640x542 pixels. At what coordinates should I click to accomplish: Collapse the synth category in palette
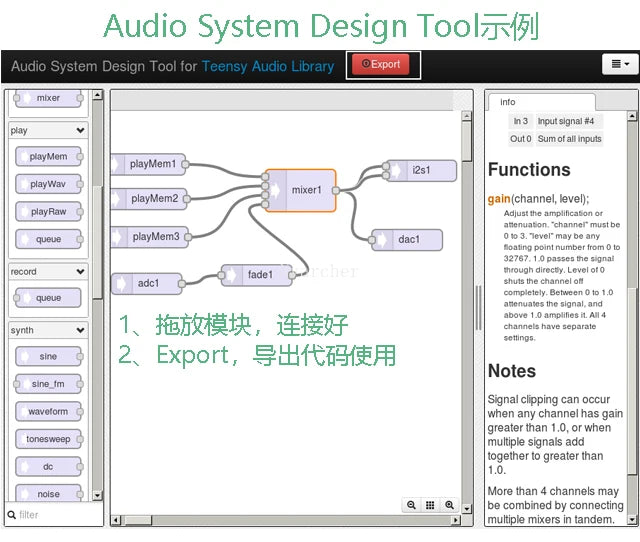[x=80, y=330]
